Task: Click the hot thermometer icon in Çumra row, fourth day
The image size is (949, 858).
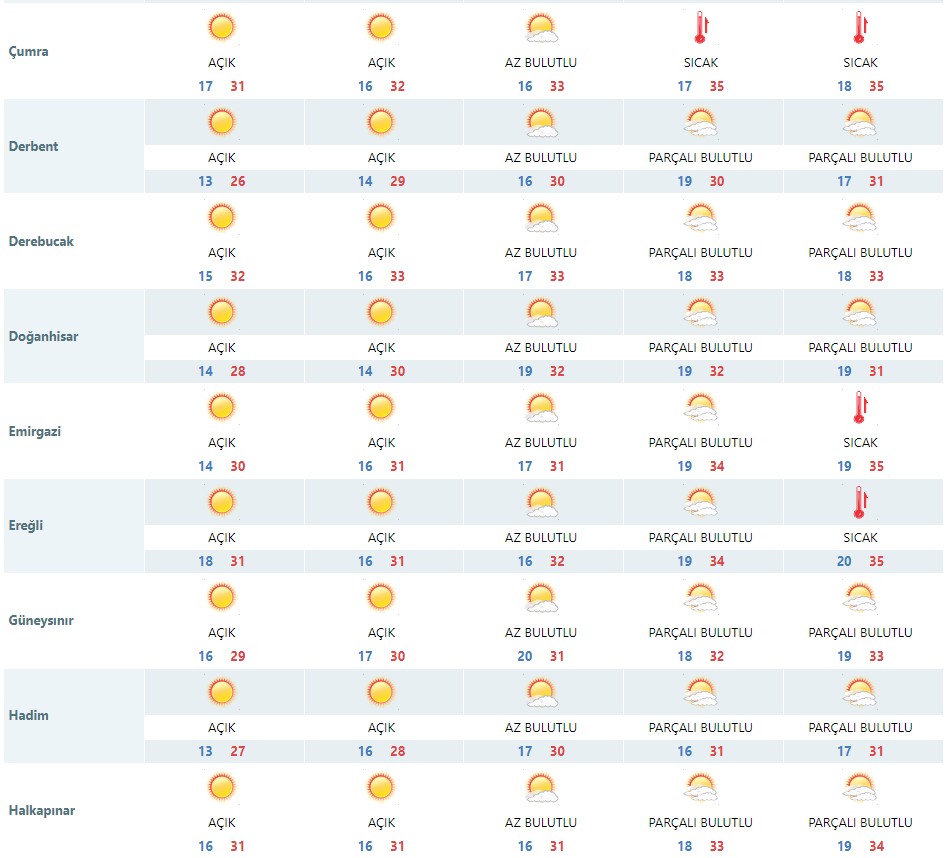Action: click(x=700, y=27)
